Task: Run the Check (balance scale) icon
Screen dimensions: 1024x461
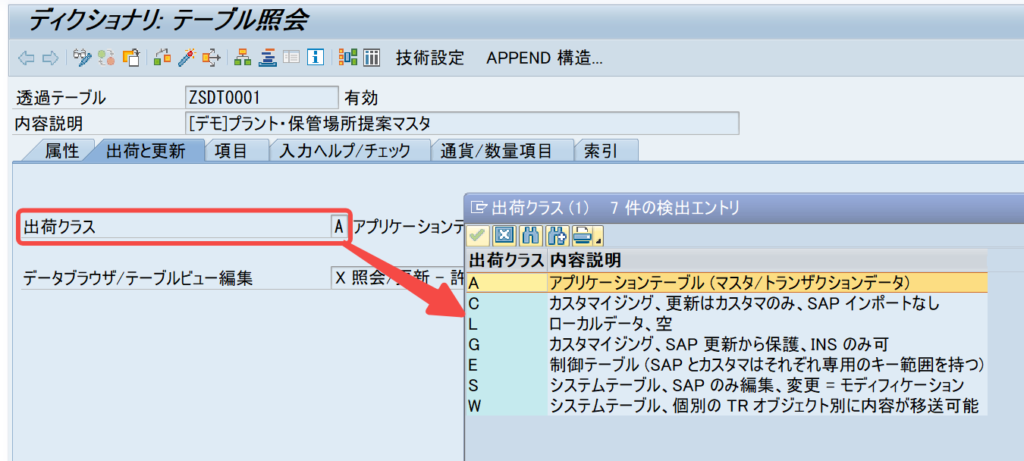Action: [163, 57]
